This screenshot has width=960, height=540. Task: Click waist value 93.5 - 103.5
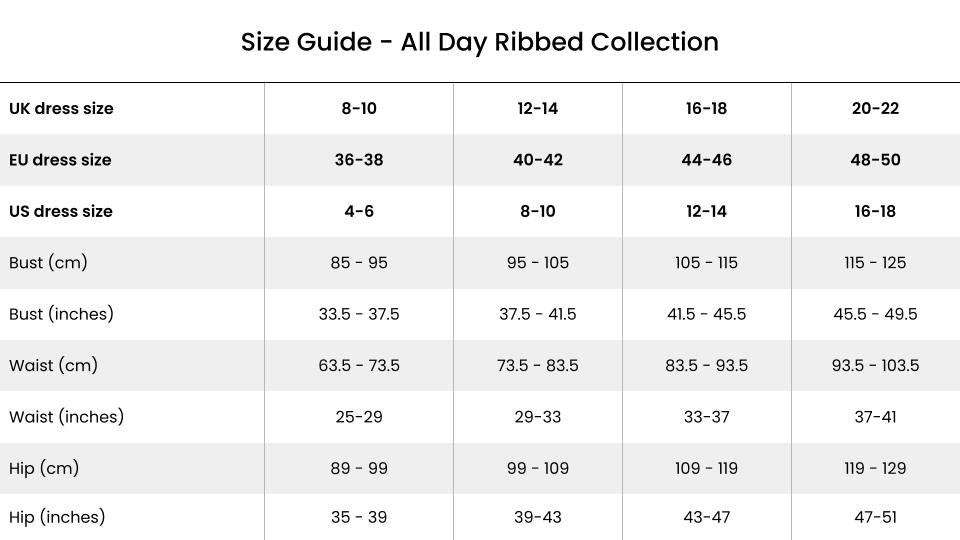(875, 366)
